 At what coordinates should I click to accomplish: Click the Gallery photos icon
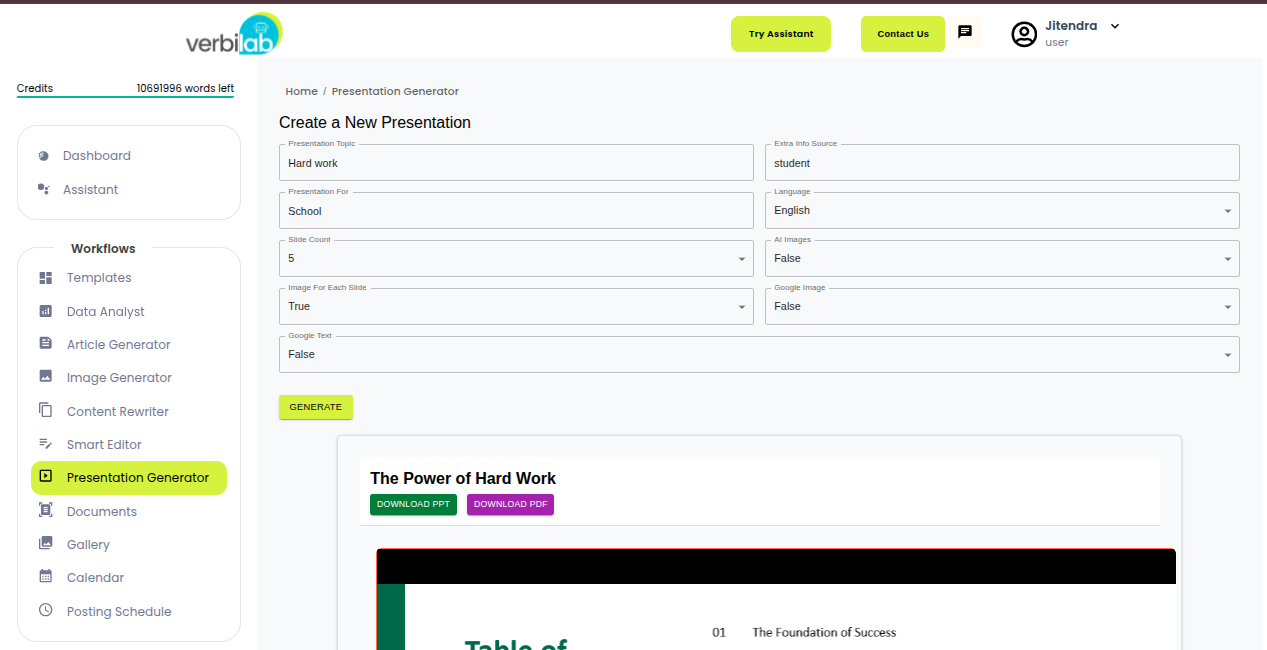(45, 544)
